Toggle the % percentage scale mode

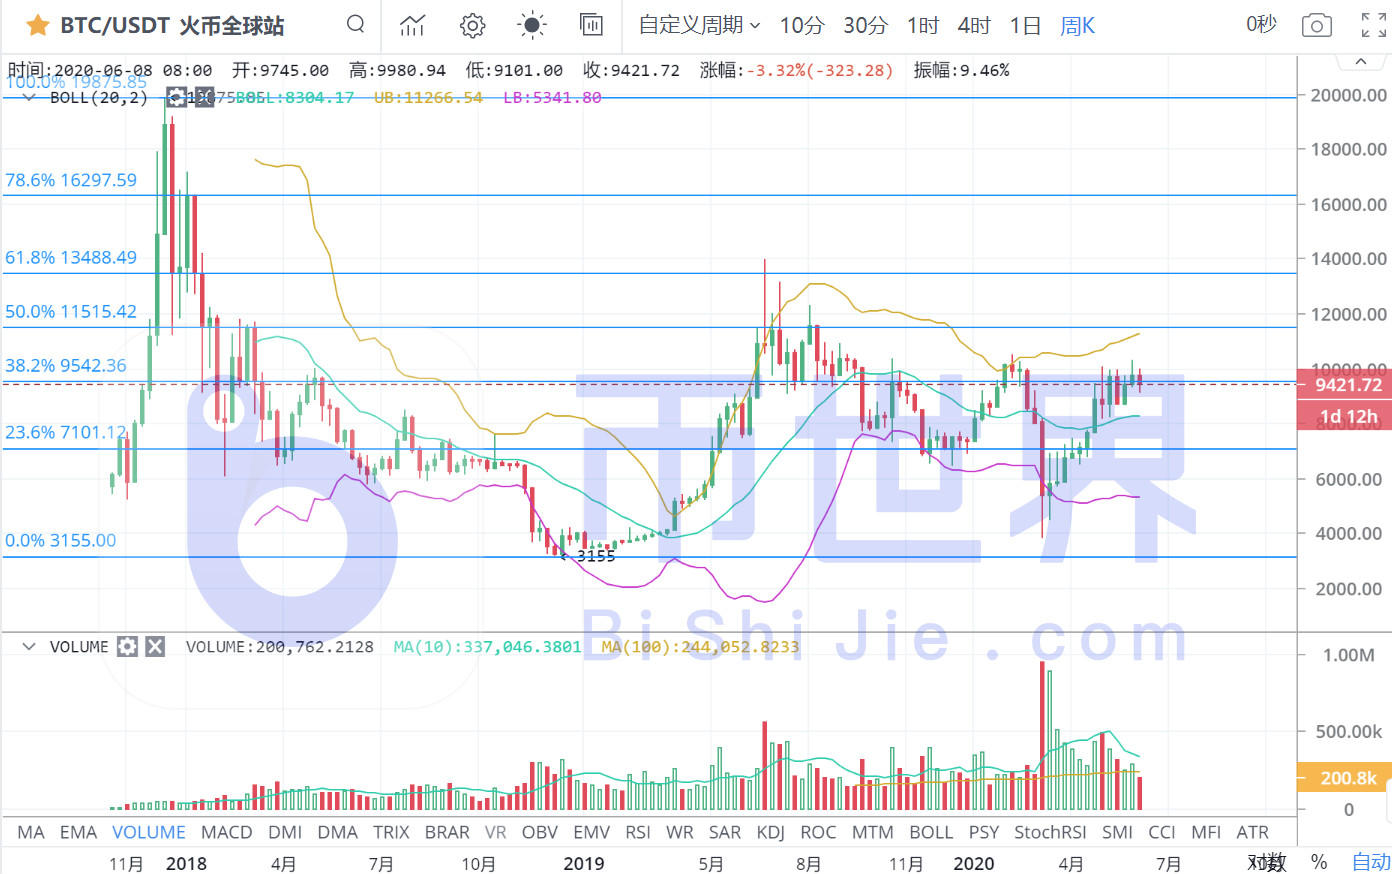click(x=1319, y=862)
